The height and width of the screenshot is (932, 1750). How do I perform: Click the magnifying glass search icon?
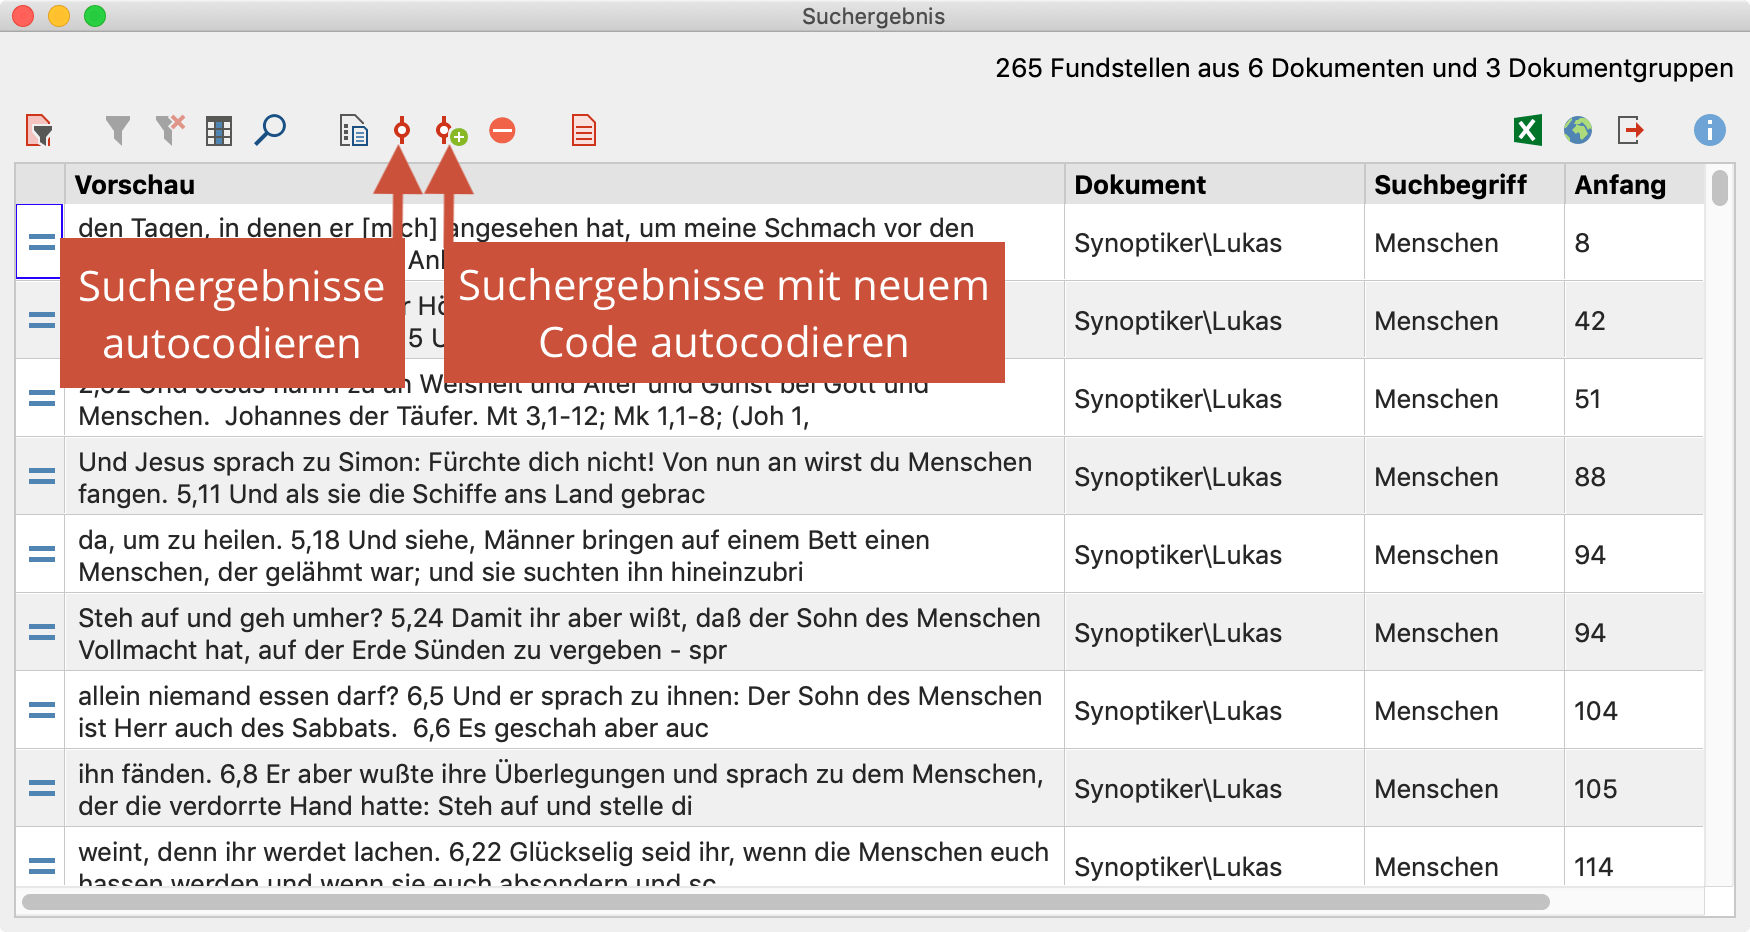[x=270, y=131]
